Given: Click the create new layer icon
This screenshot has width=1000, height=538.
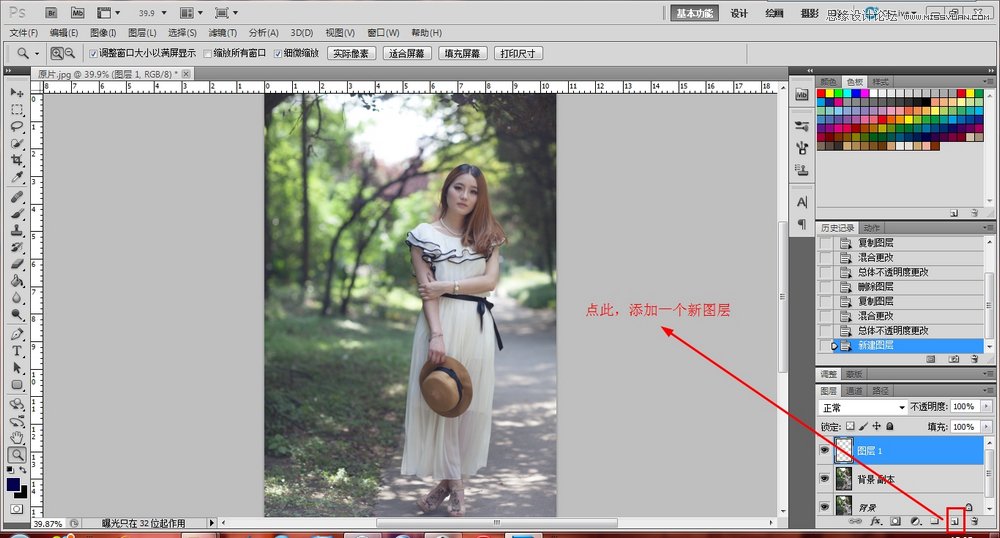Looking at the screenshot, I should [x=954, y=521].
